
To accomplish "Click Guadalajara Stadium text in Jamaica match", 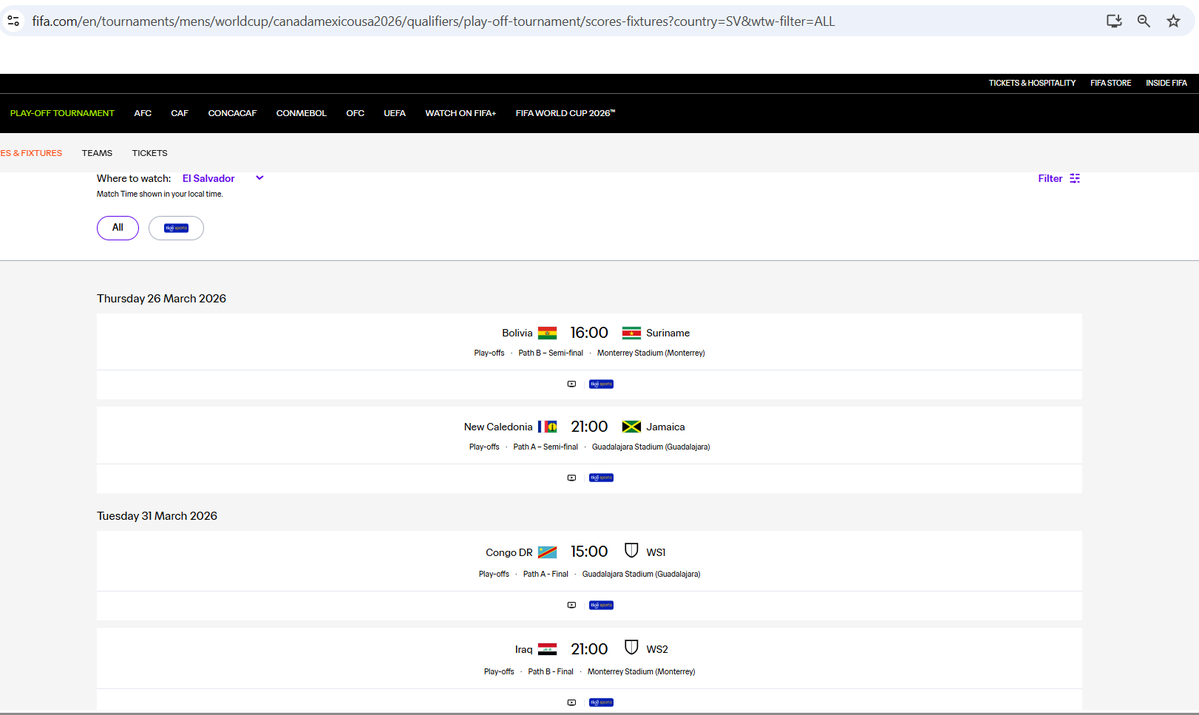I will point(651,447).
